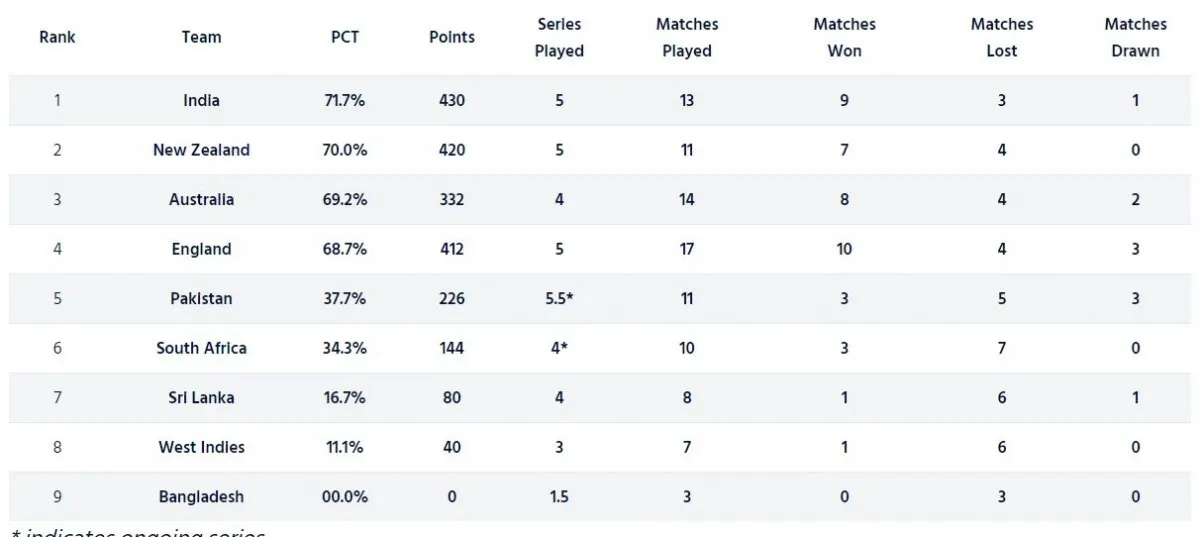Click the Matches Drawn column header
1200x537 pixels.
click(x=1135, y=37)
